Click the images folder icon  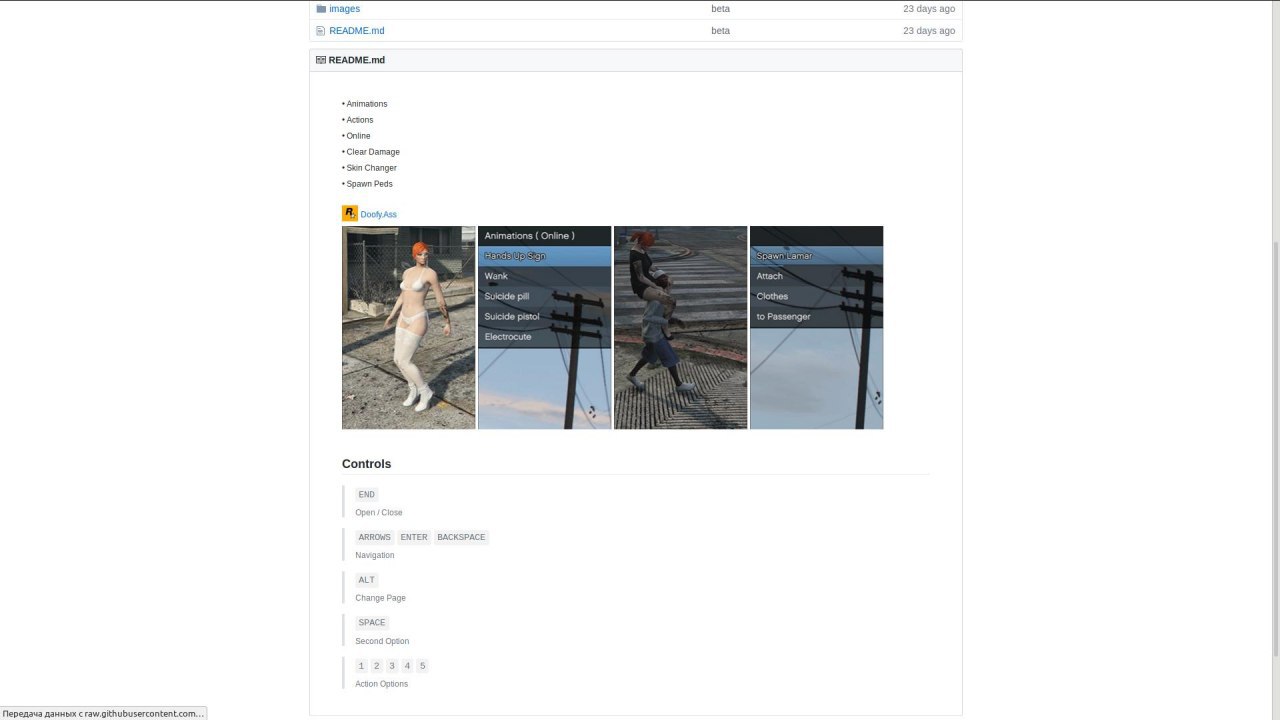pyautogui.click(x=321, y=9)
